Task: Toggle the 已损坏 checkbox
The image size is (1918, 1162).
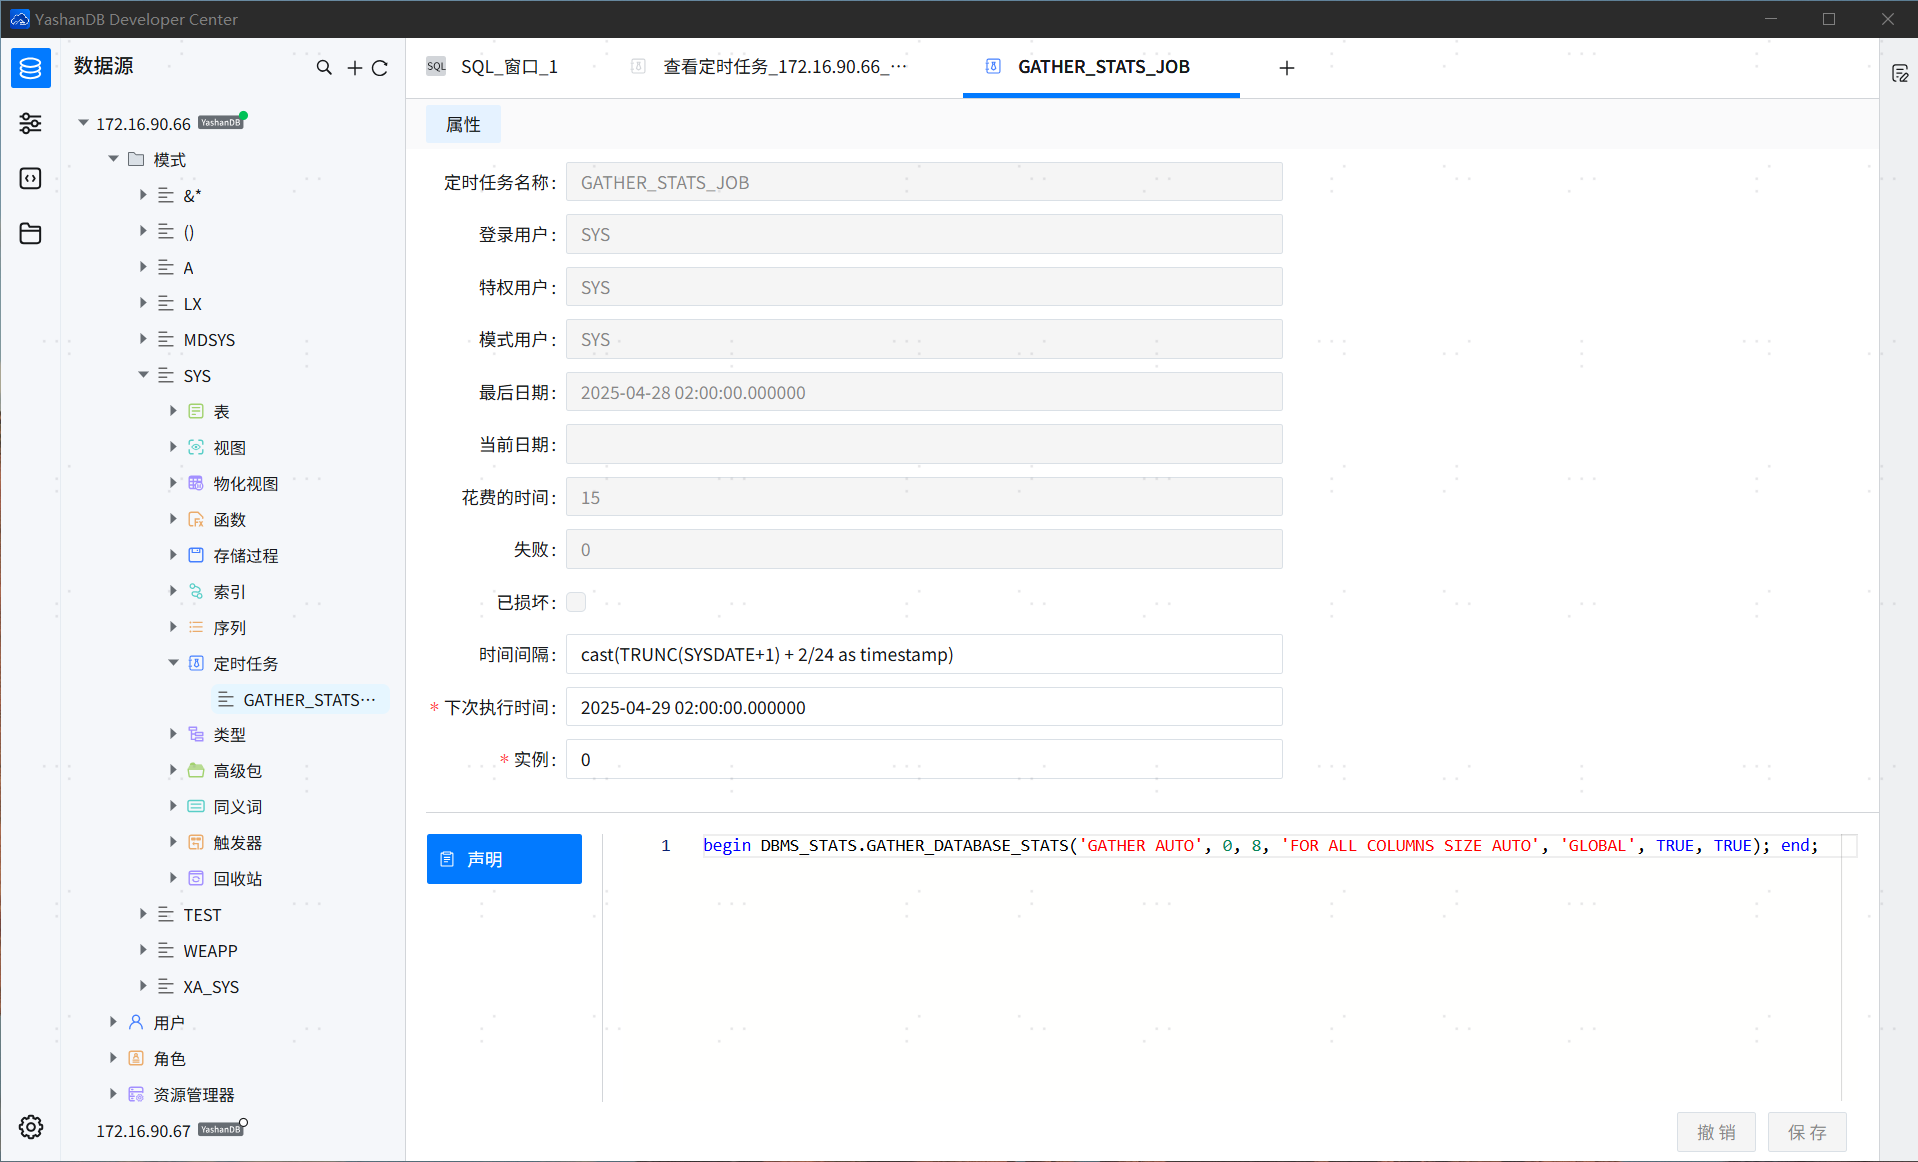Action: pos(576,602)
